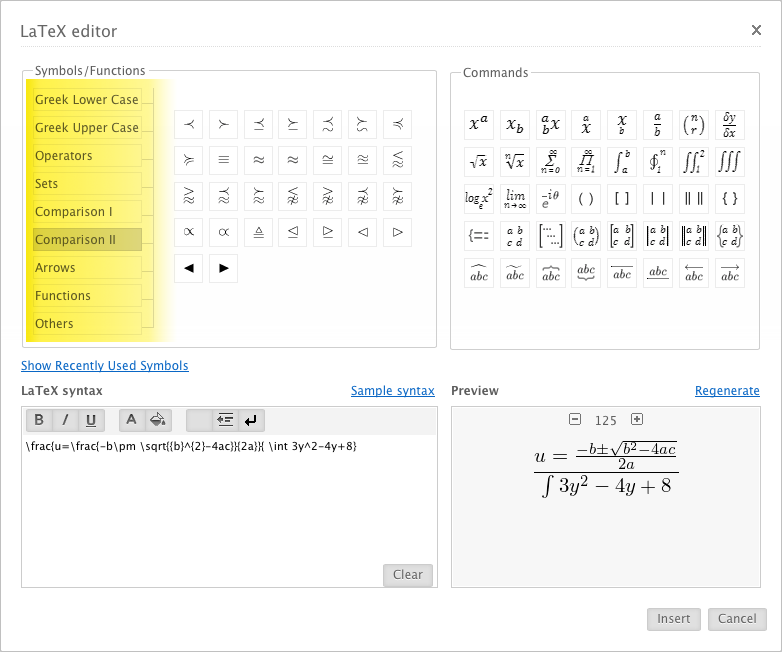Toggle underline formatting in syntax toolbar

pos(91,420)
